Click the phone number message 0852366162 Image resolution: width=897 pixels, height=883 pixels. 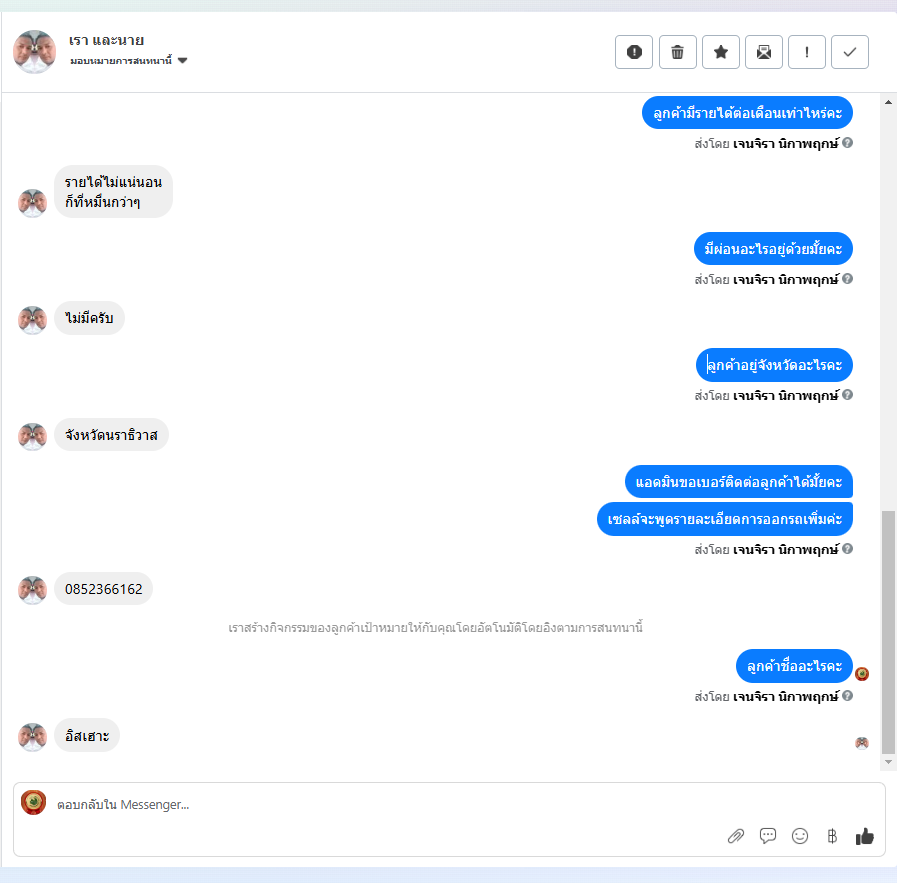point(104,588)
